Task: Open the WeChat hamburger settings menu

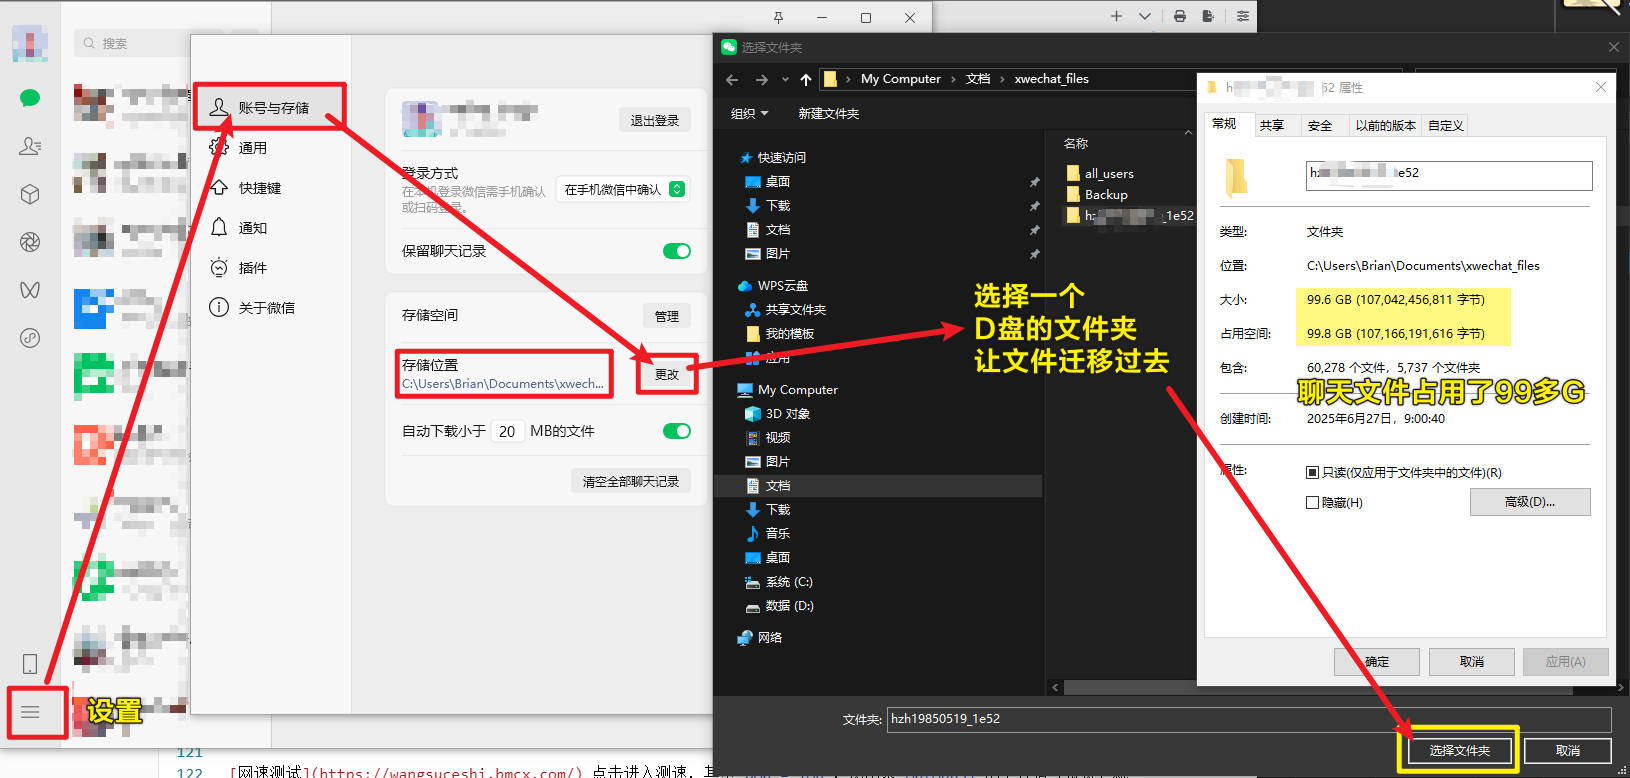Action: [x=30, y=712]
